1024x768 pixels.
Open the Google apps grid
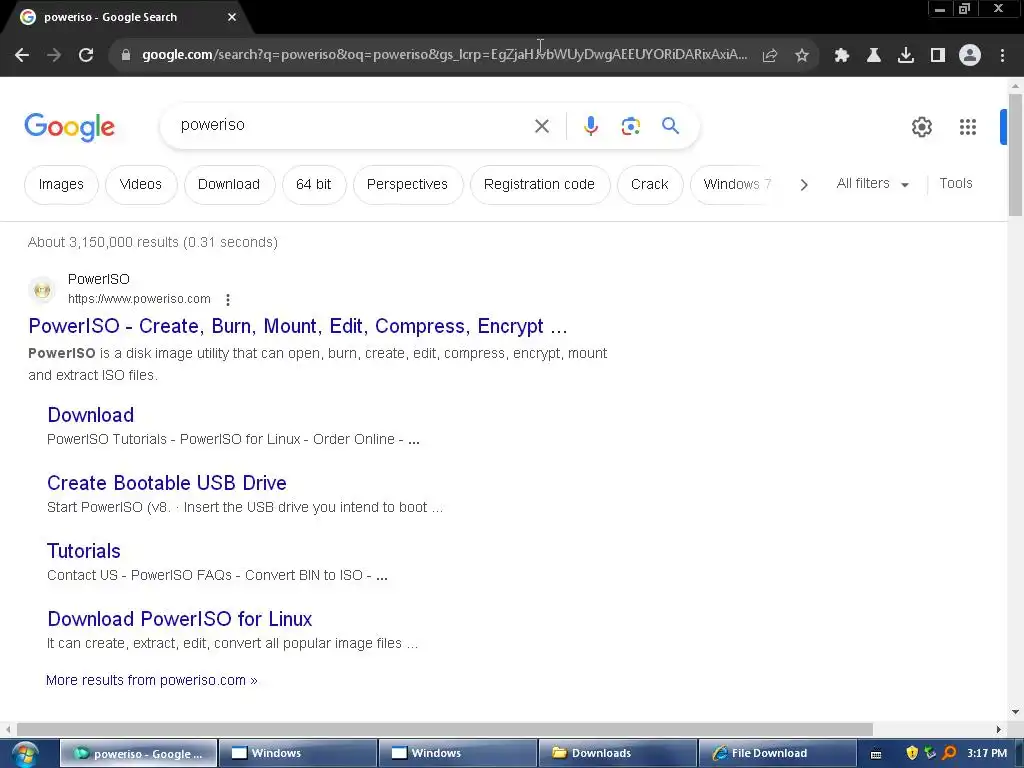click(x=968, y=127)
